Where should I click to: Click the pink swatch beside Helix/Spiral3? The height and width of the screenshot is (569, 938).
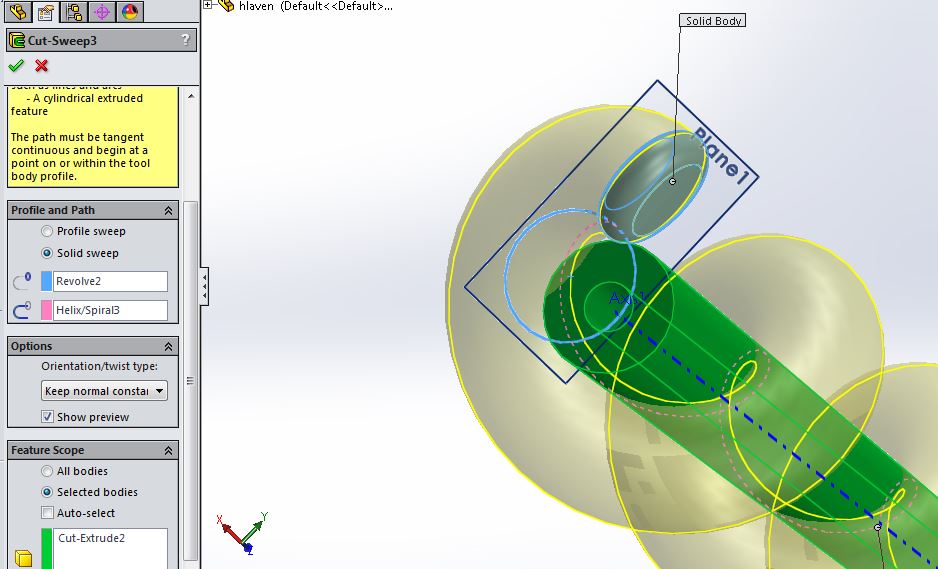point(46,311)
